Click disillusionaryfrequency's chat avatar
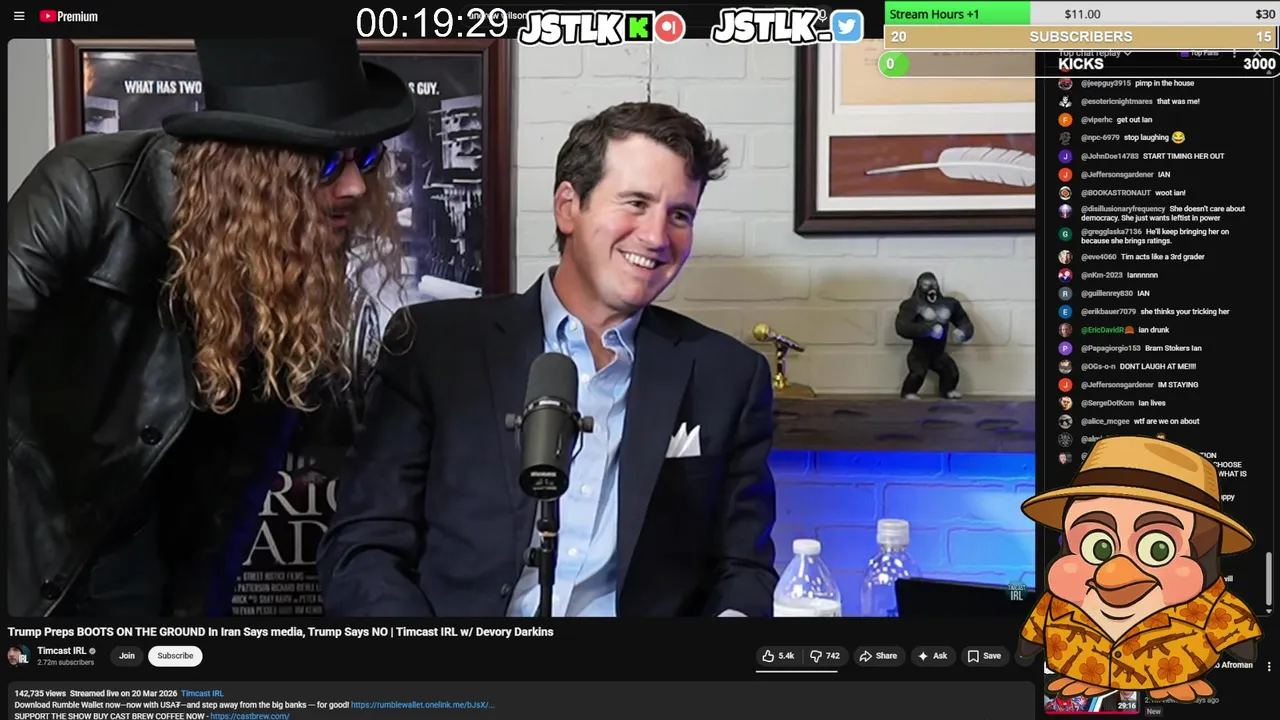Image resolution: width=1280 pixels, height=720 pixels. [x=1065, y=210]
